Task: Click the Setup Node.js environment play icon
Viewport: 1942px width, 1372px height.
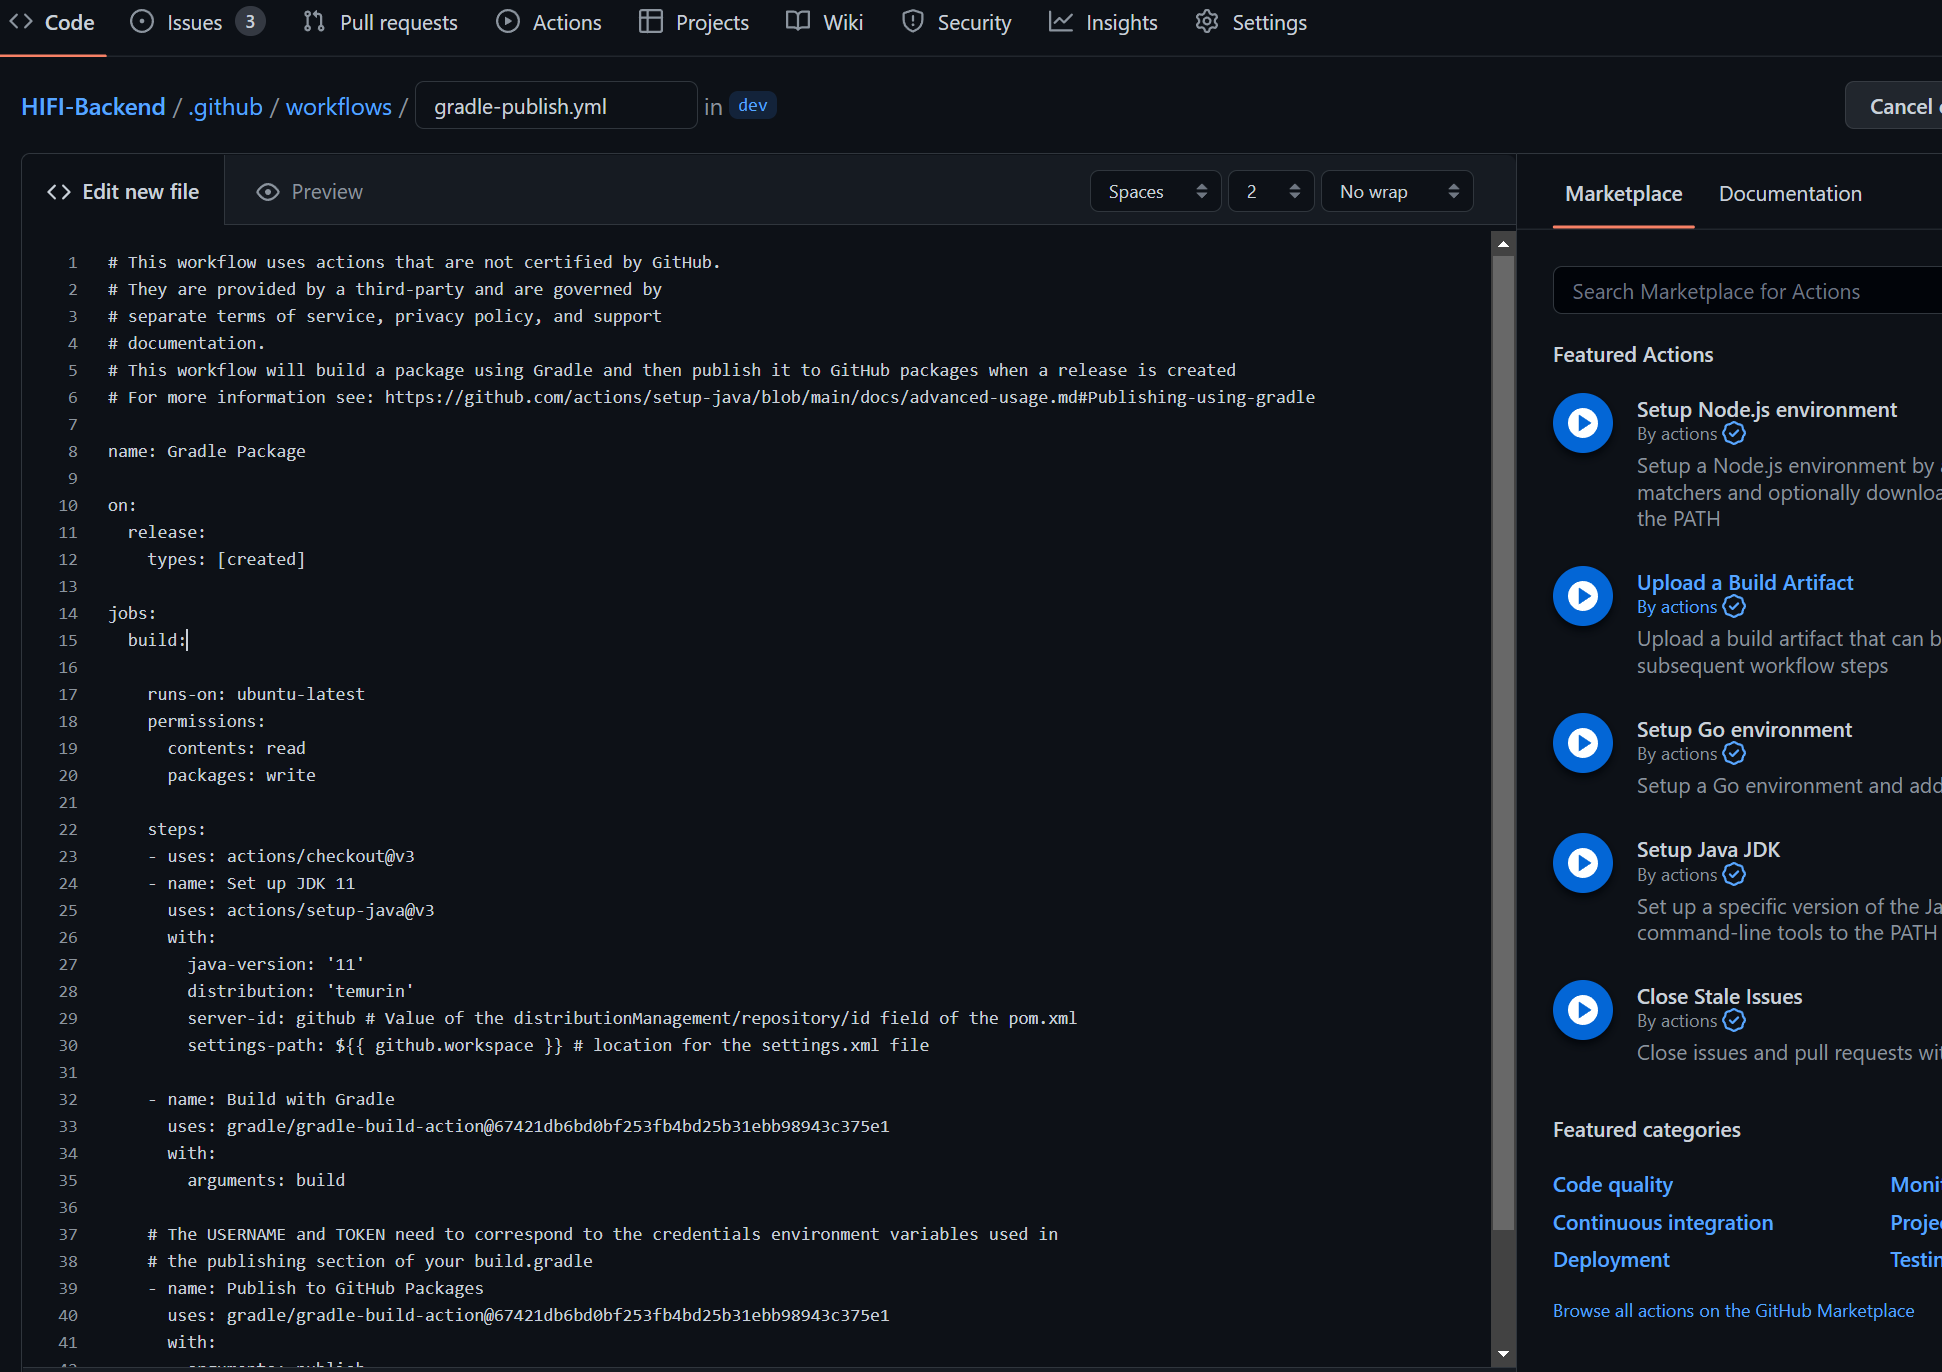Action: coord(1582,423)
